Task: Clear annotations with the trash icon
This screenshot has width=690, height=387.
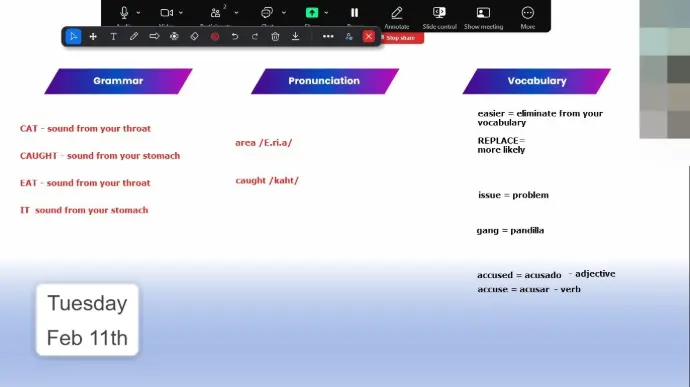Action: (275, 37)
